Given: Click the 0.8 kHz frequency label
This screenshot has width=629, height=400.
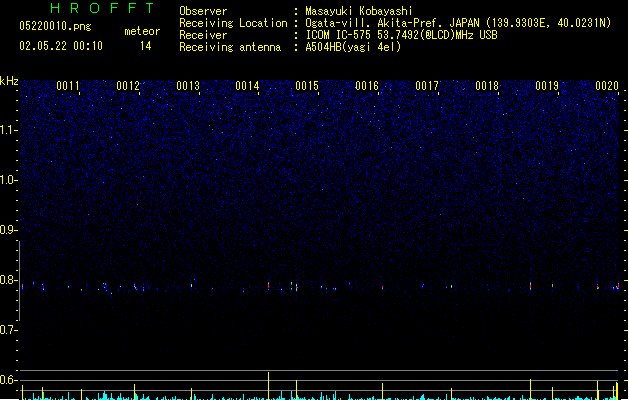Looking at the screenshot, I should 8,280.
